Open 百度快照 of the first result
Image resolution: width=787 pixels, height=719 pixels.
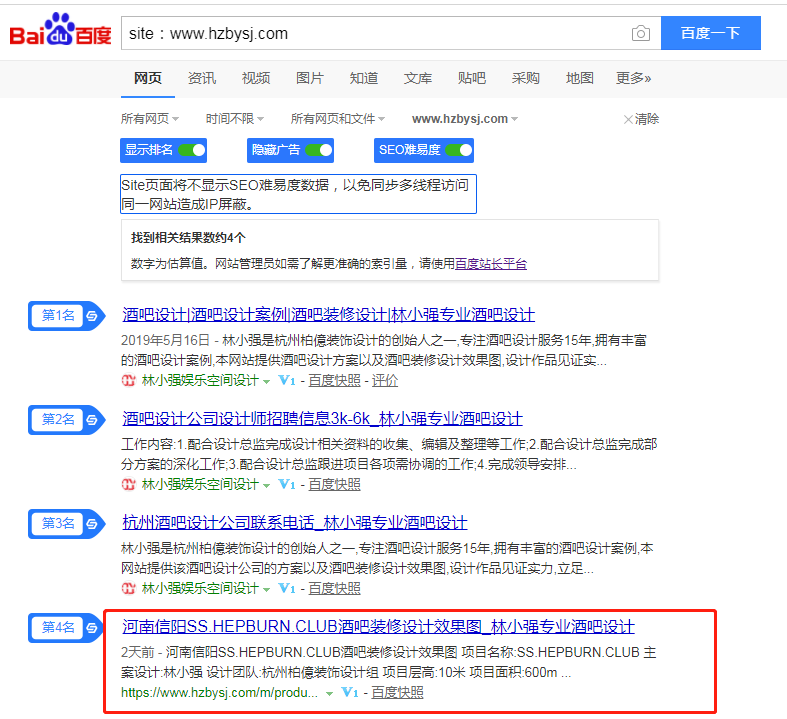[x=334, y=381]
